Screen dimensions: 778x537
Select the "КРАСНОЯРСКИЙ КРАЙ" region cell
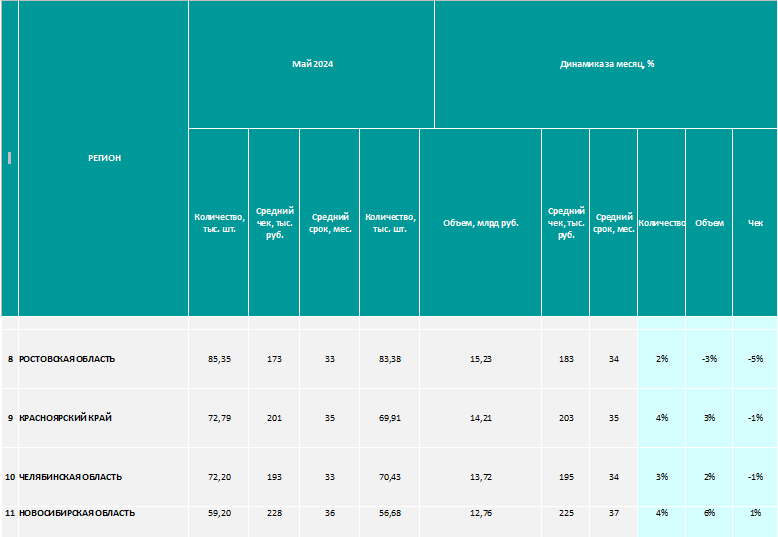pos(104,418)
